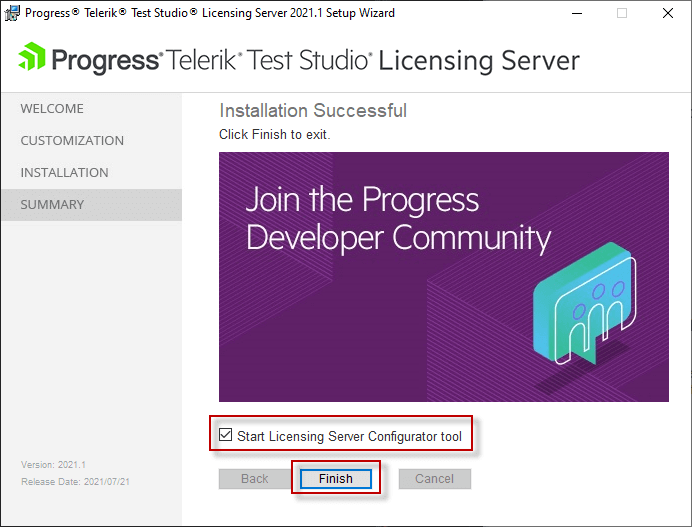
Task: Click the disabled maximize window icon
Action: (622, 13)
